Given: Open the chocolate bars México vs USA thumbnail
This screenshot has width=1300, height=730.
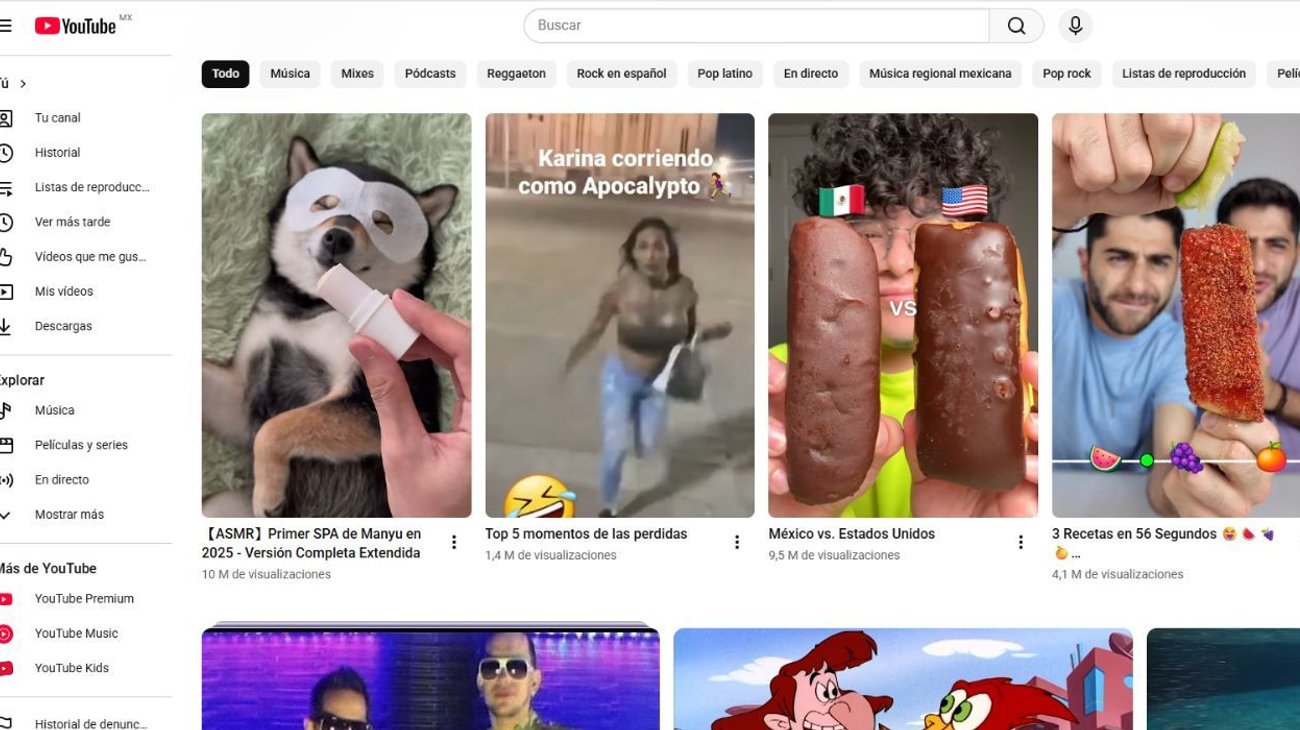Looking at the screenshot, I should click(x=903, y=315).
